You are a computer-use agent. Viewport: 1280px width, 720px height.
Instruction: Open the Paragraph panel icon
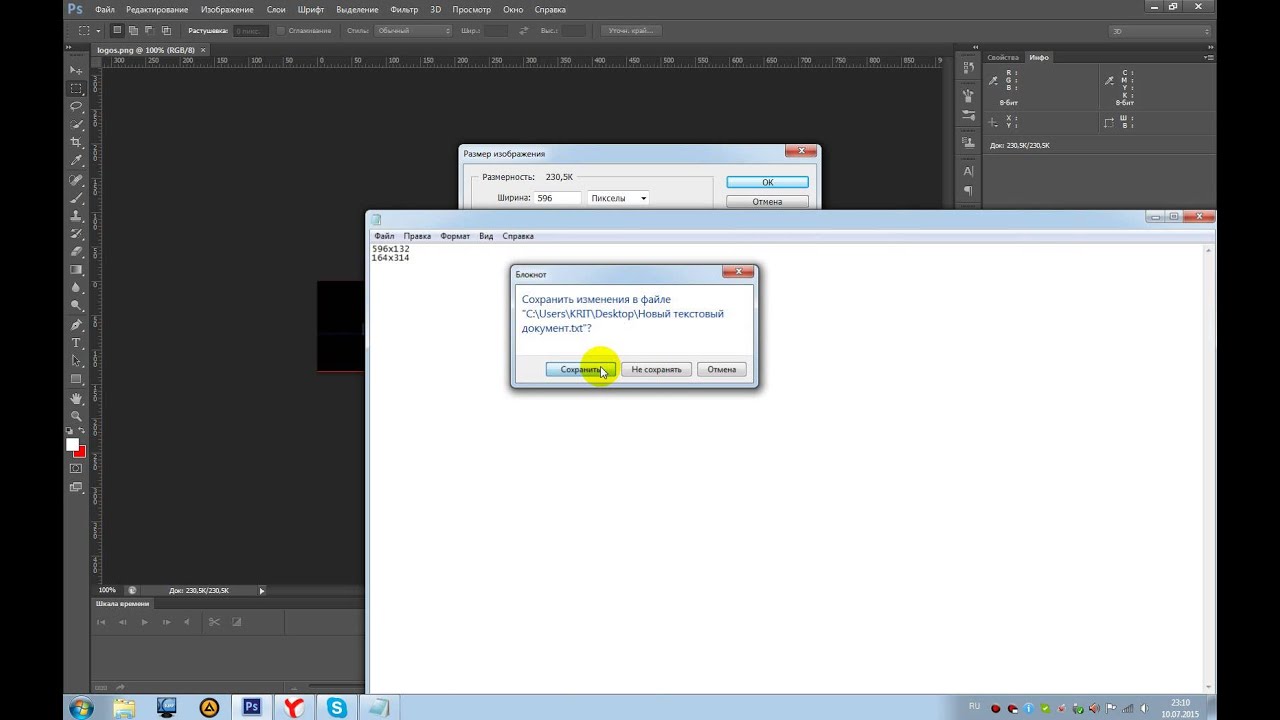pyautogui.click(x=968, y=190)
